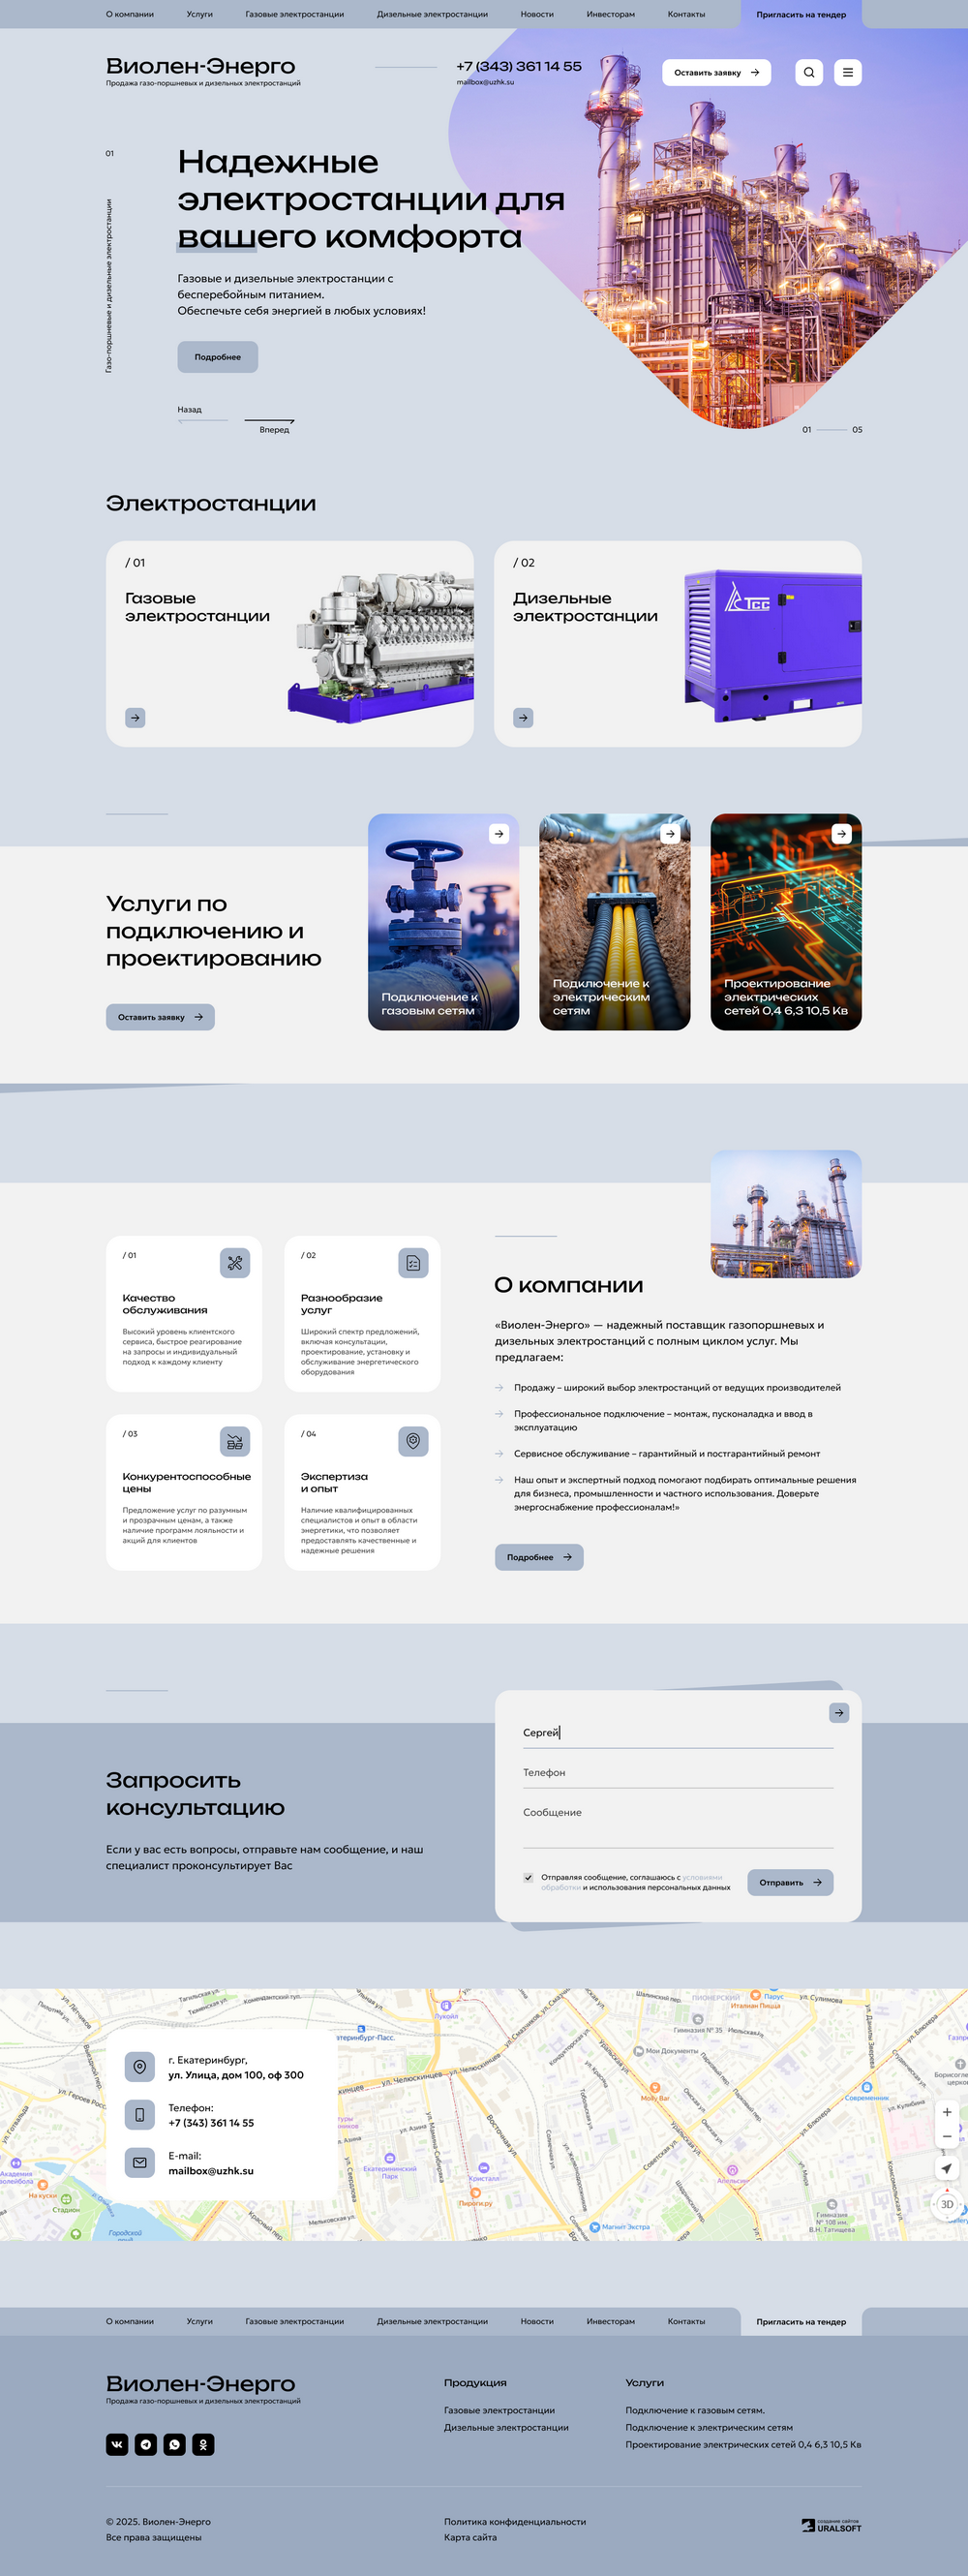
Task: Open the Telegram icon in the footer
Action: [x=146, y=2444]
